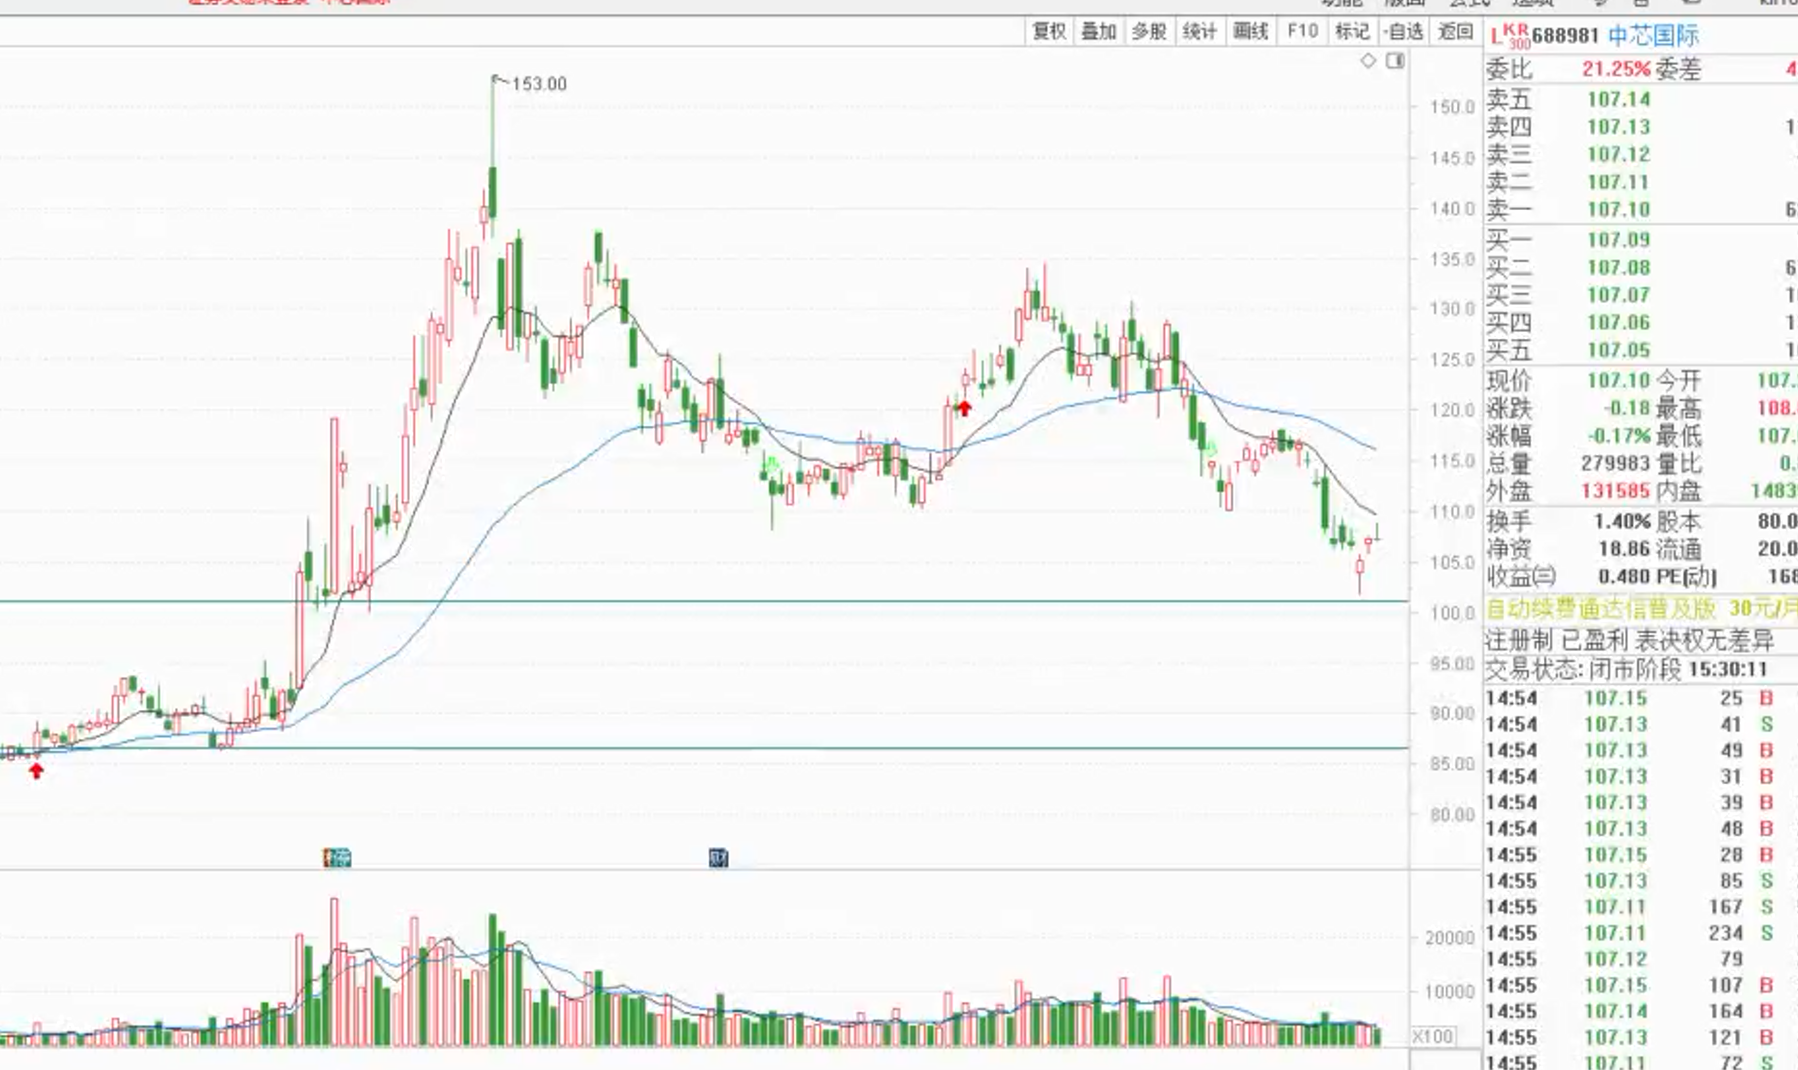Click the 中芯国际 stock name link

point(1653,36)
